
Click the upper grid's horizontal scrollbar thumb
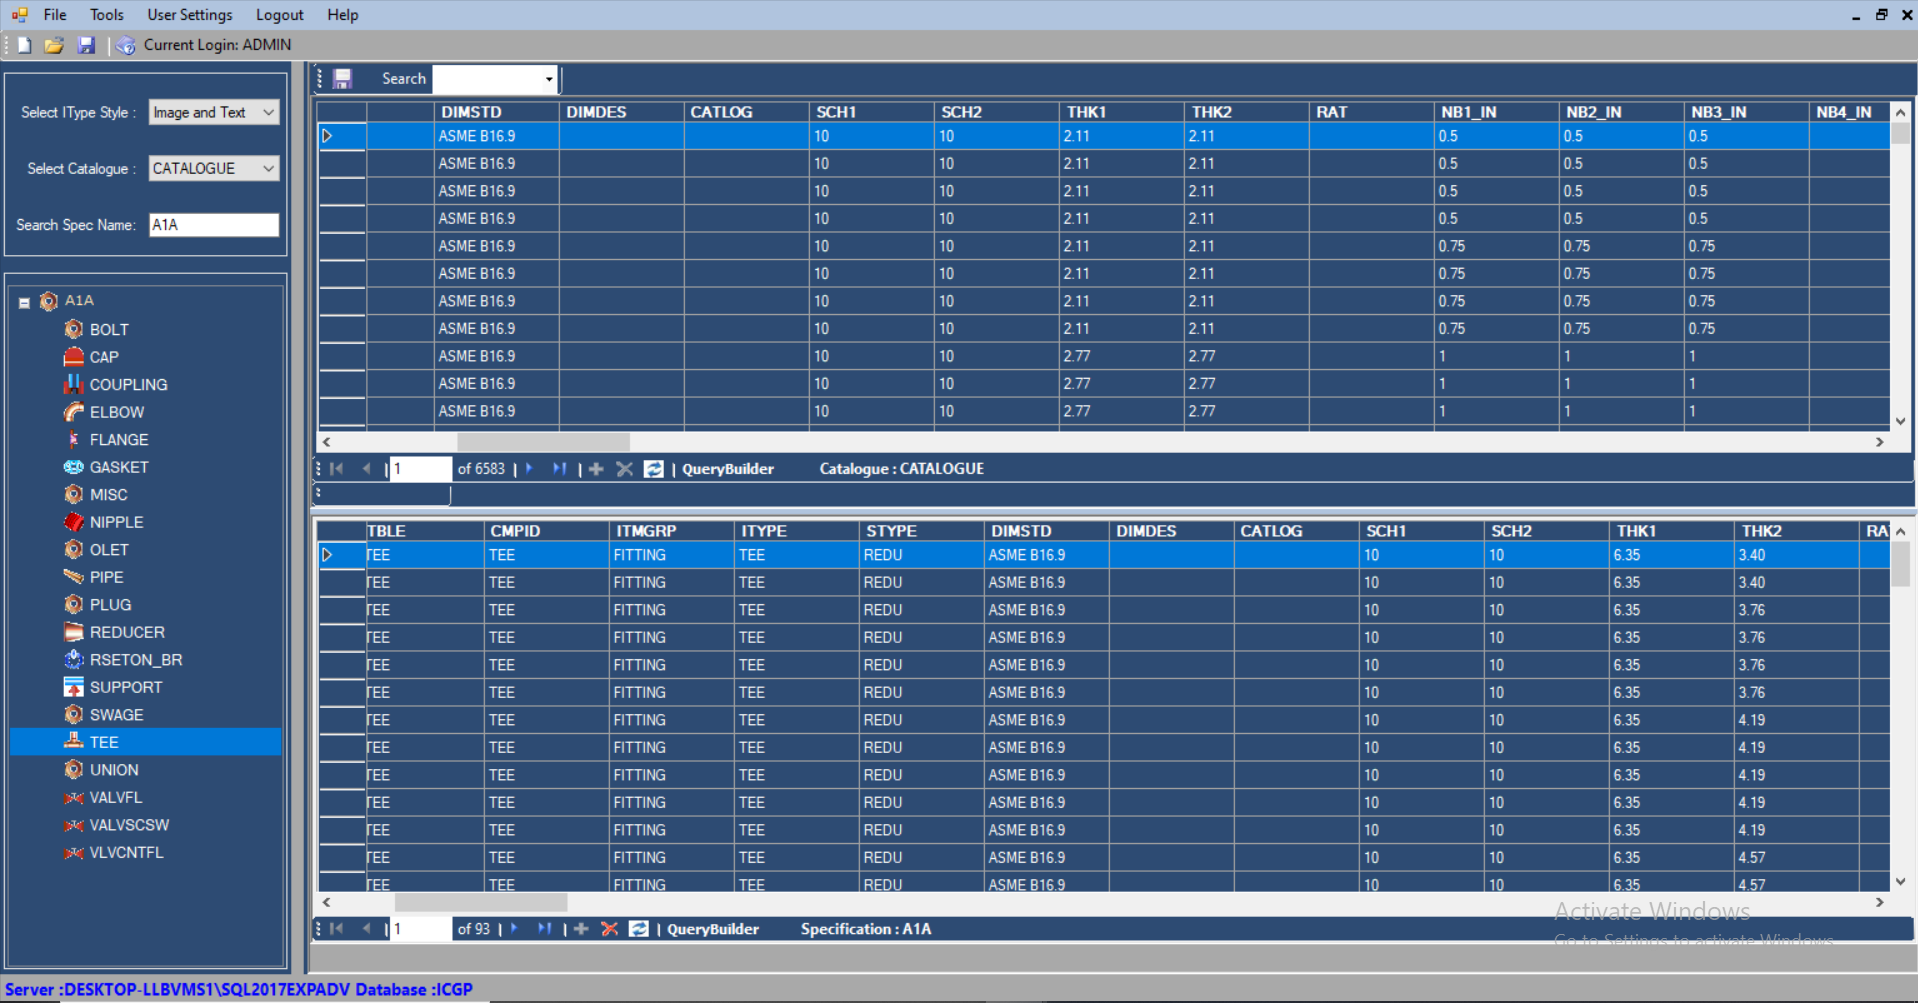tap(543, 442)
